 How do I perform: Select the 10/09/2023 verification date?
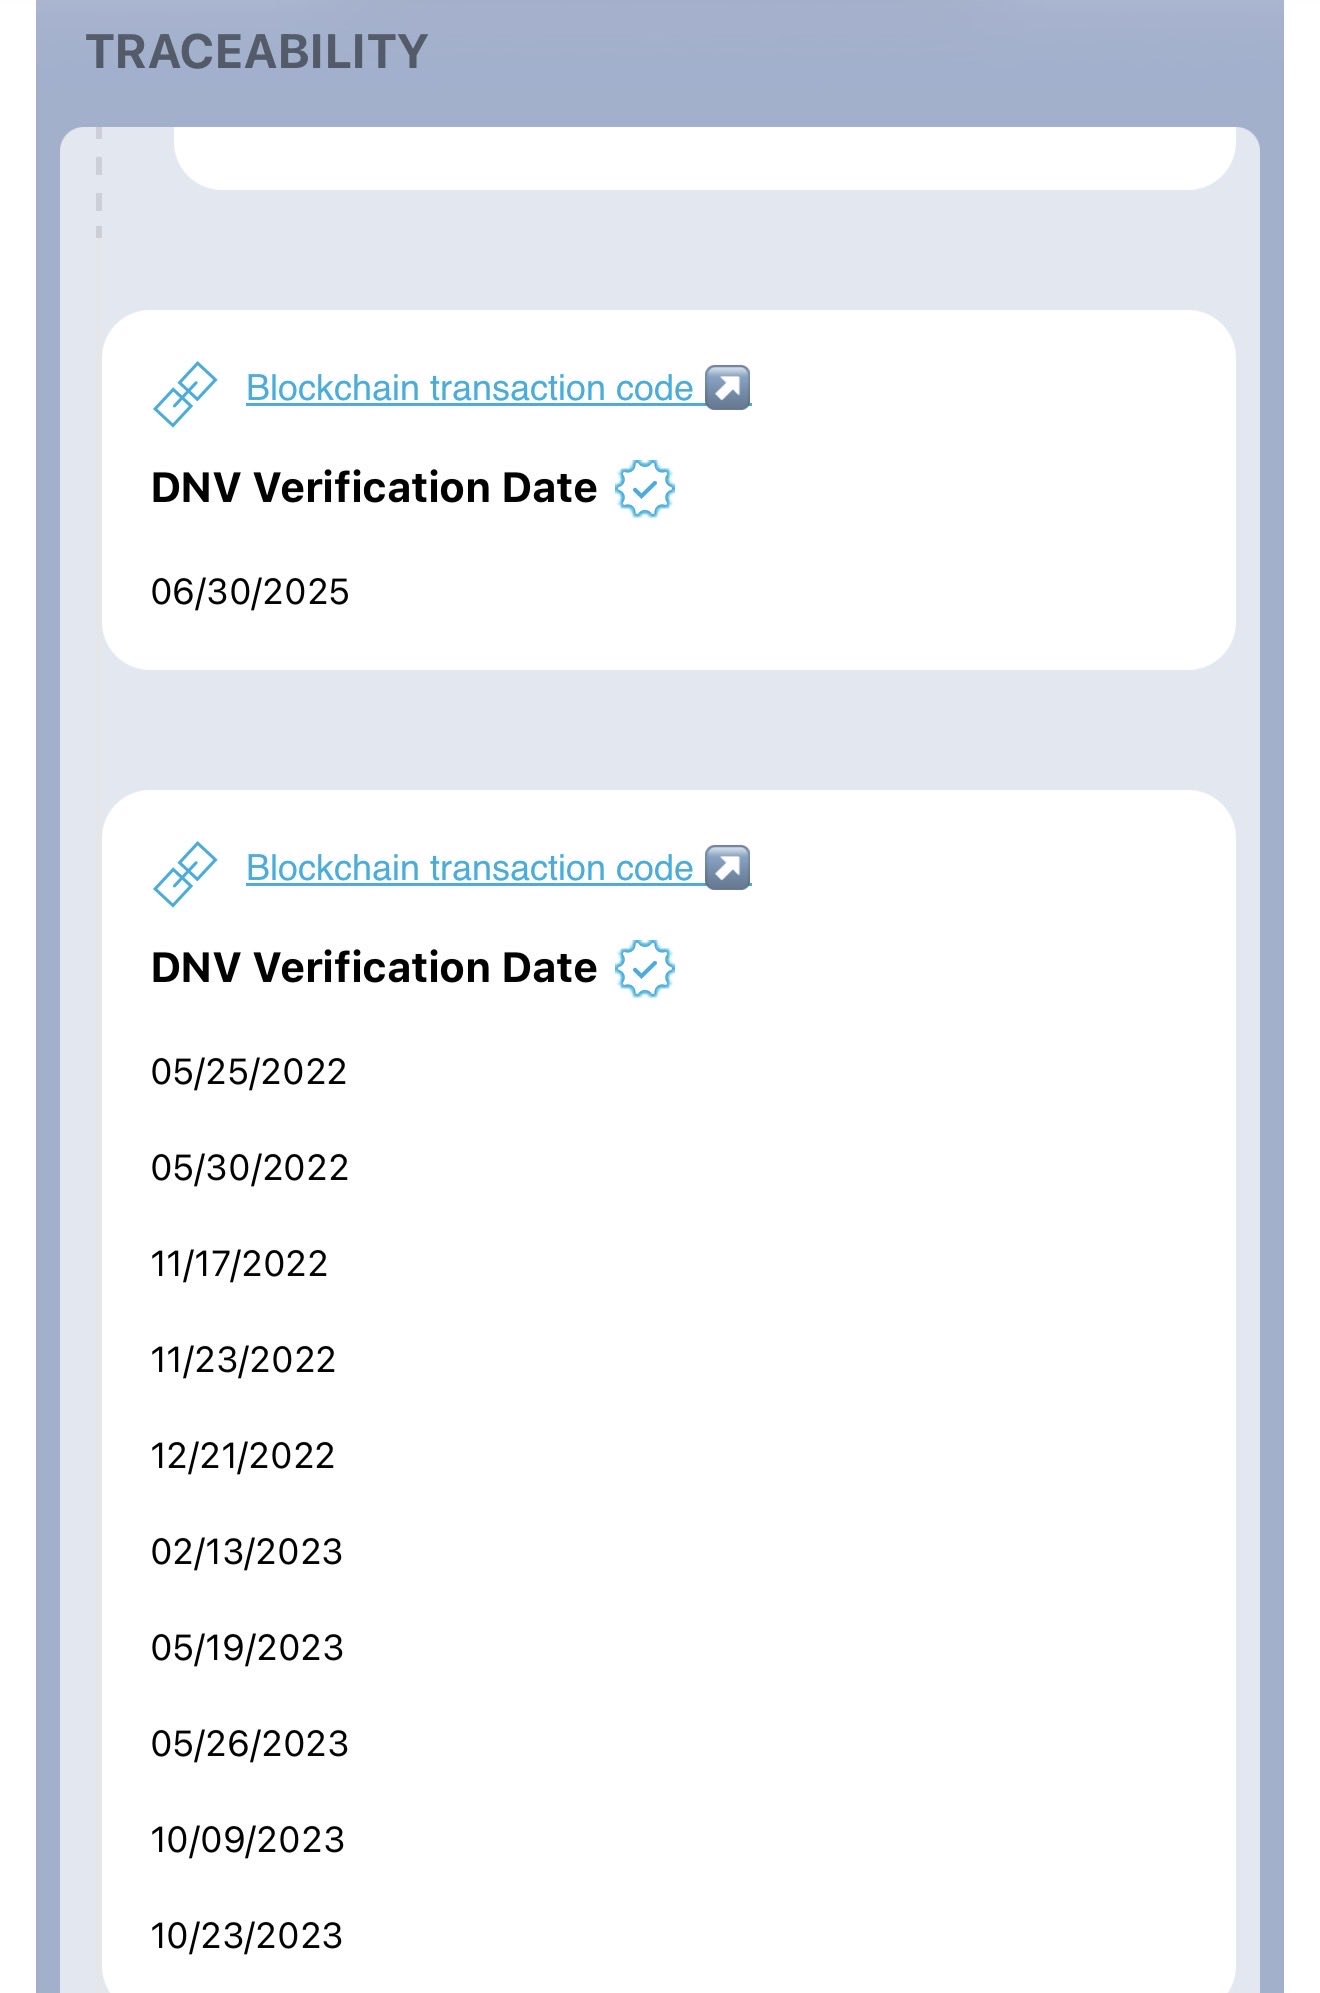[248, 1840]
